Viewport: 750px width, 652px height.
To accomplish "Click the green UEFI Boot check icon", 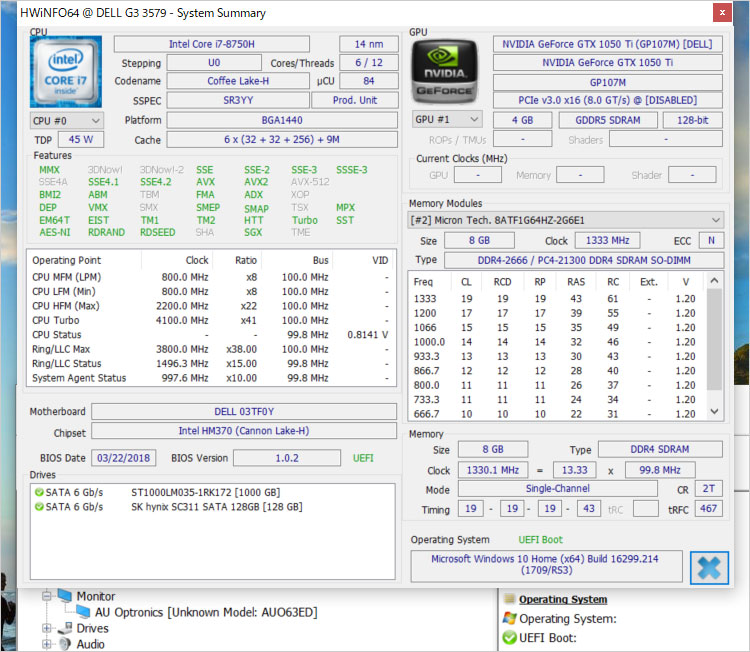I will tap(510, 637).
